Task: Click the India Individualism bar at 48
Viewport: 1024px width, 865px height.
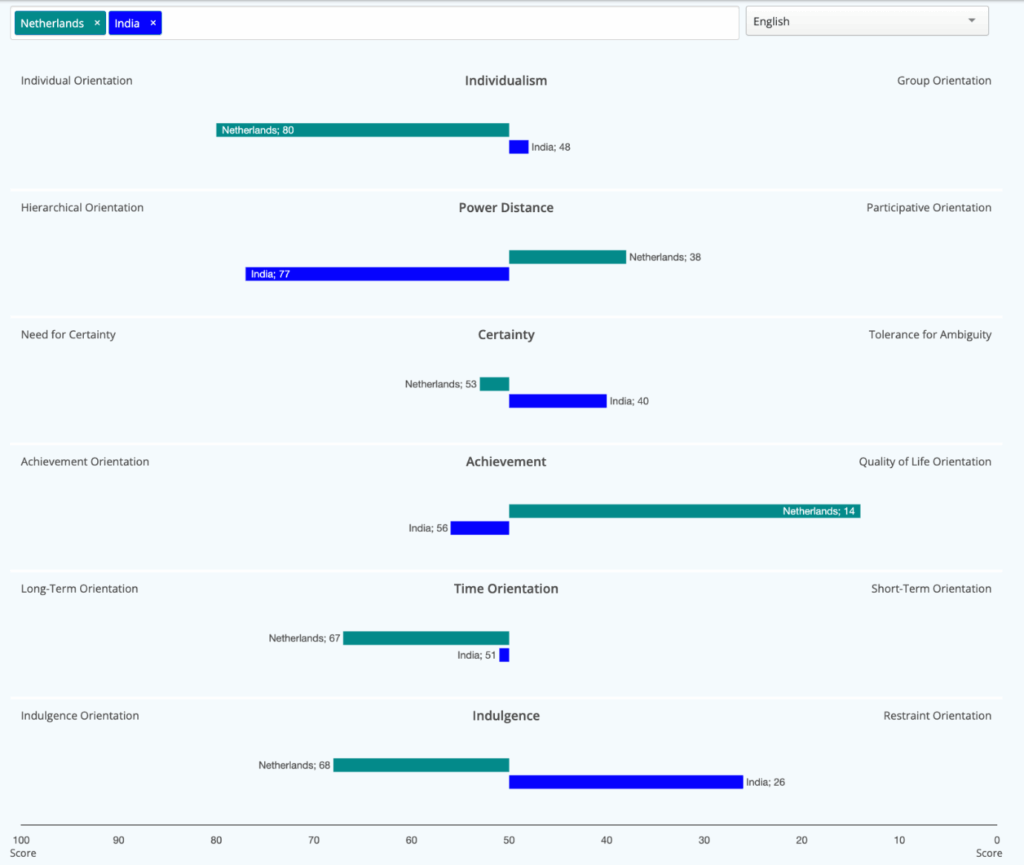Action: pos(519,147)
